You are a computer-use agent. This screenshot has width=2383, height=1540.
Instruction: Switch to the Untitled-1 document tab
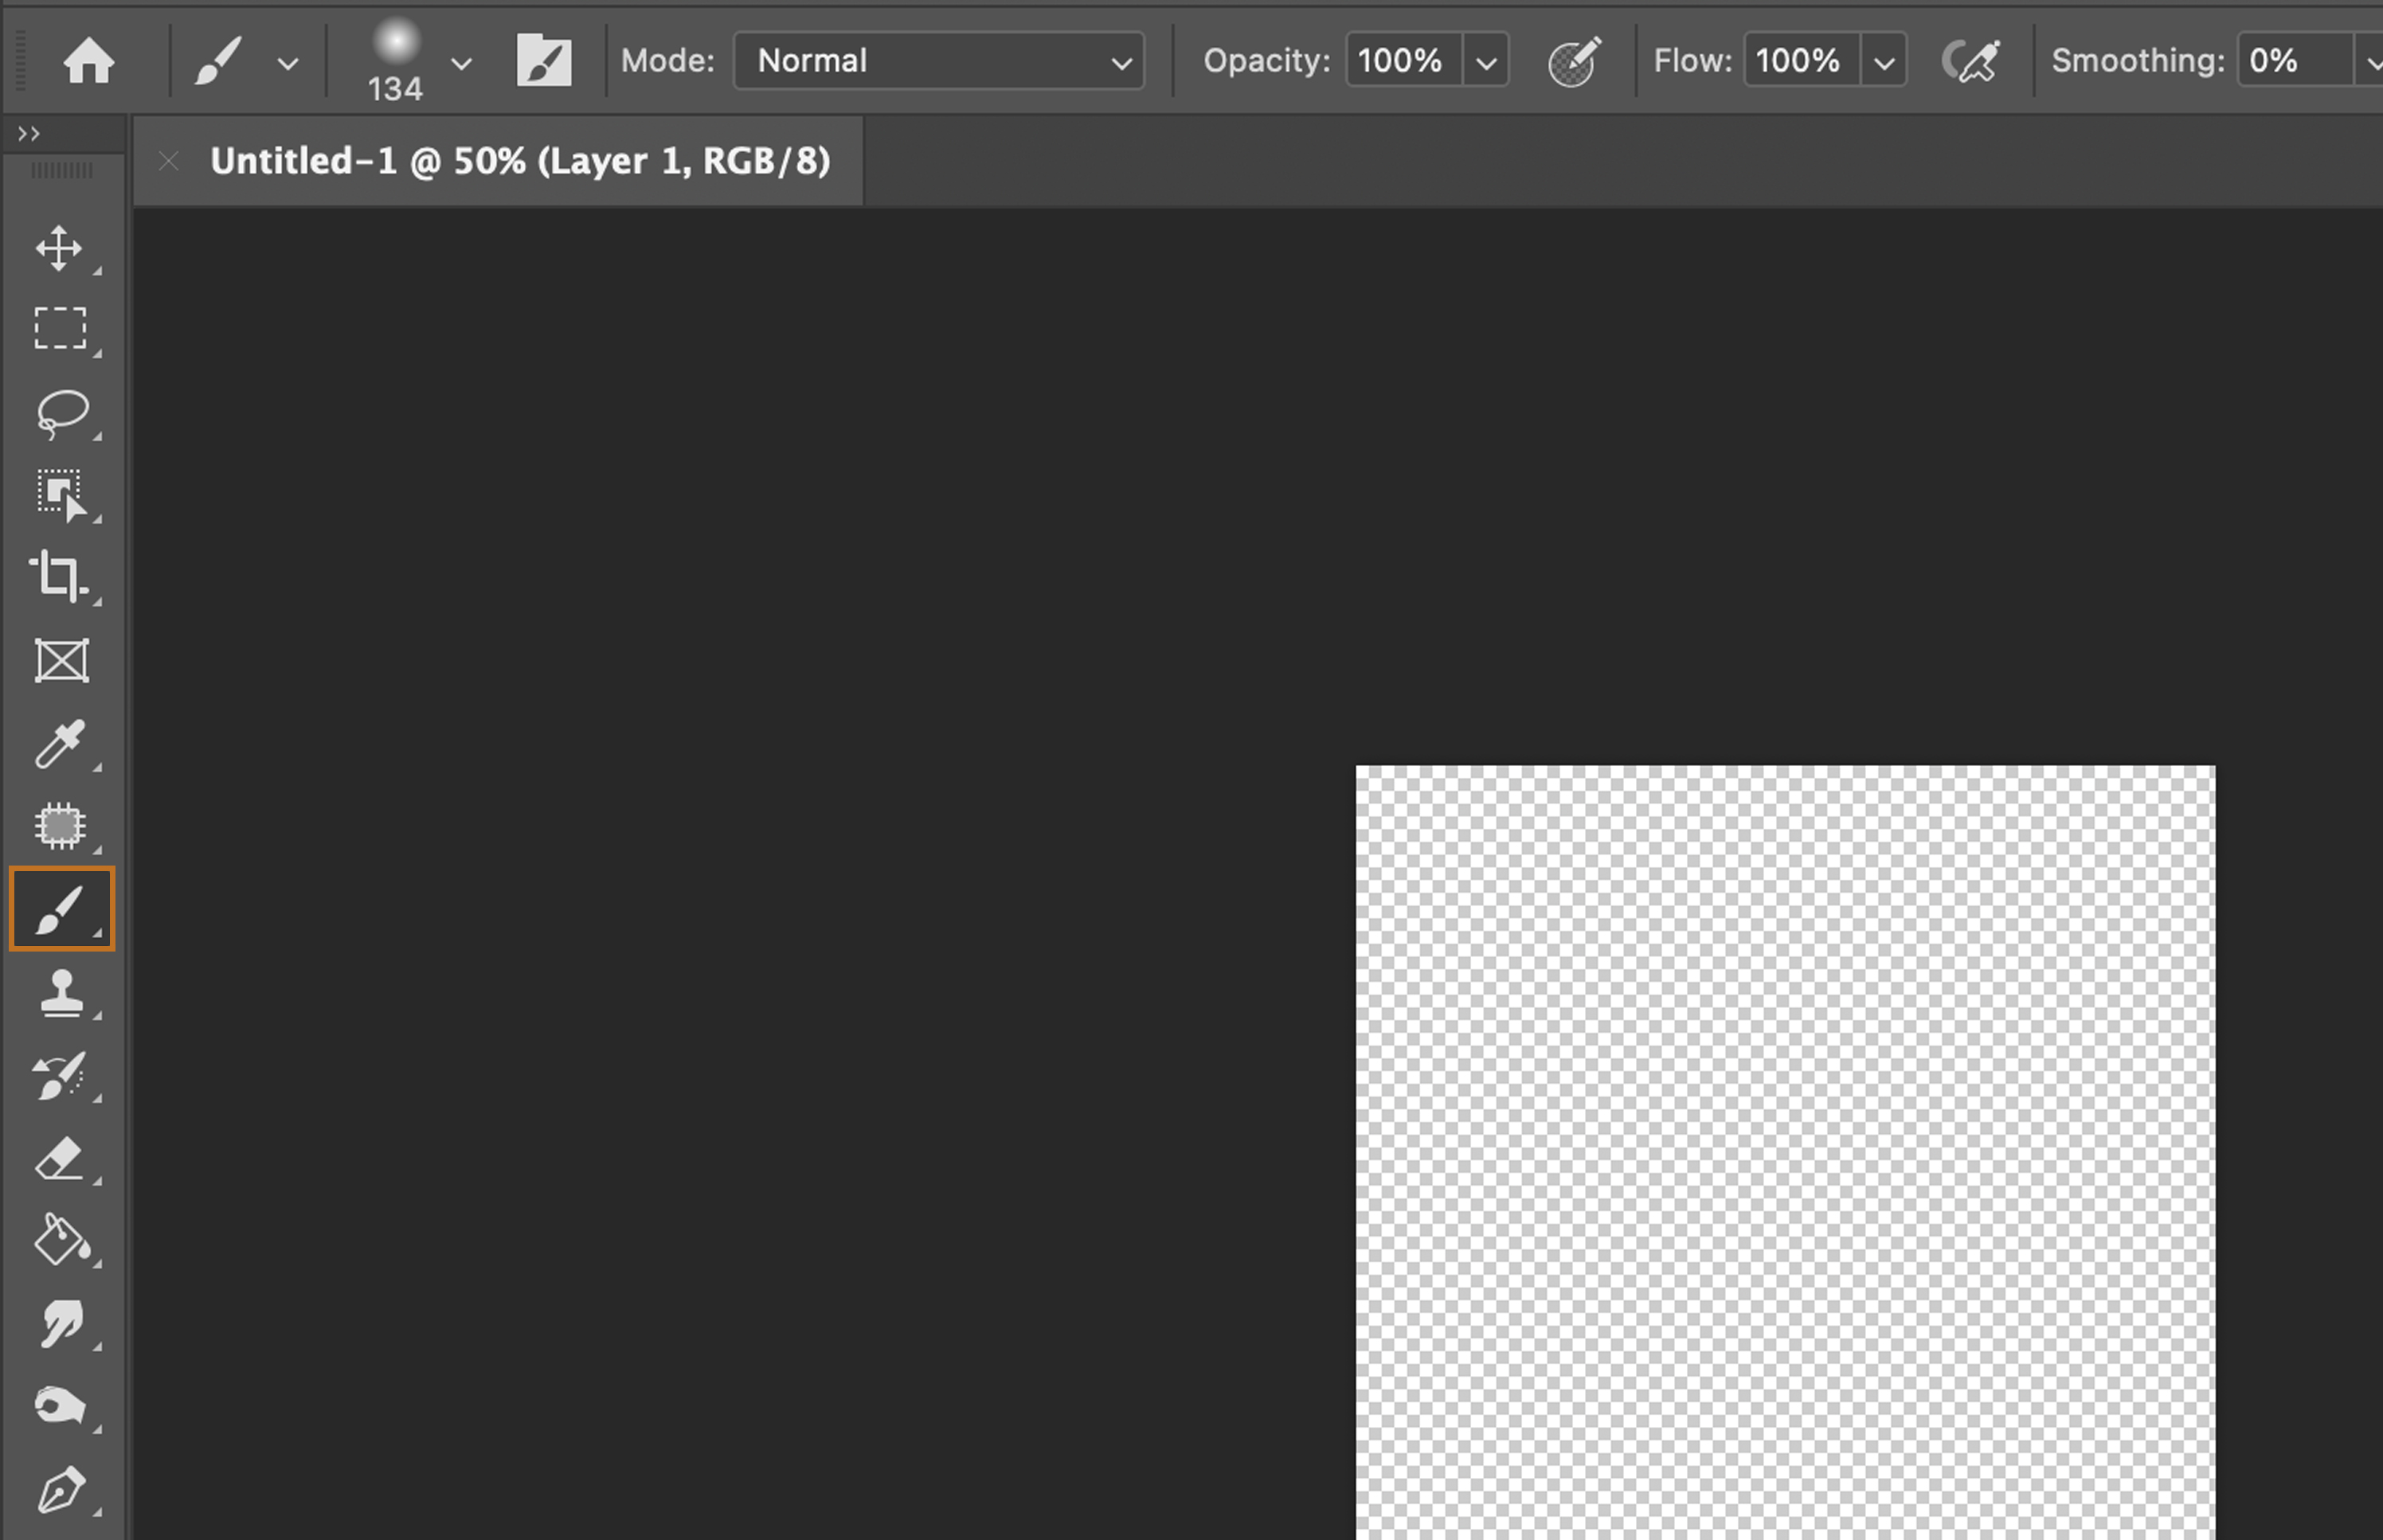point(519,161)
